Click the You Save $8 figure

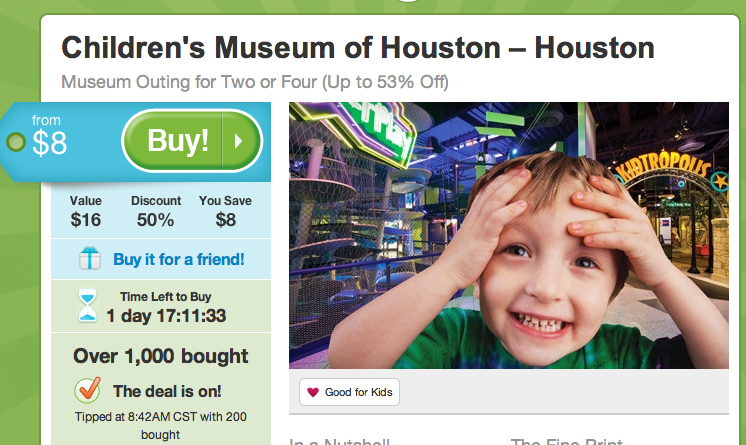(x=225, y=211)
